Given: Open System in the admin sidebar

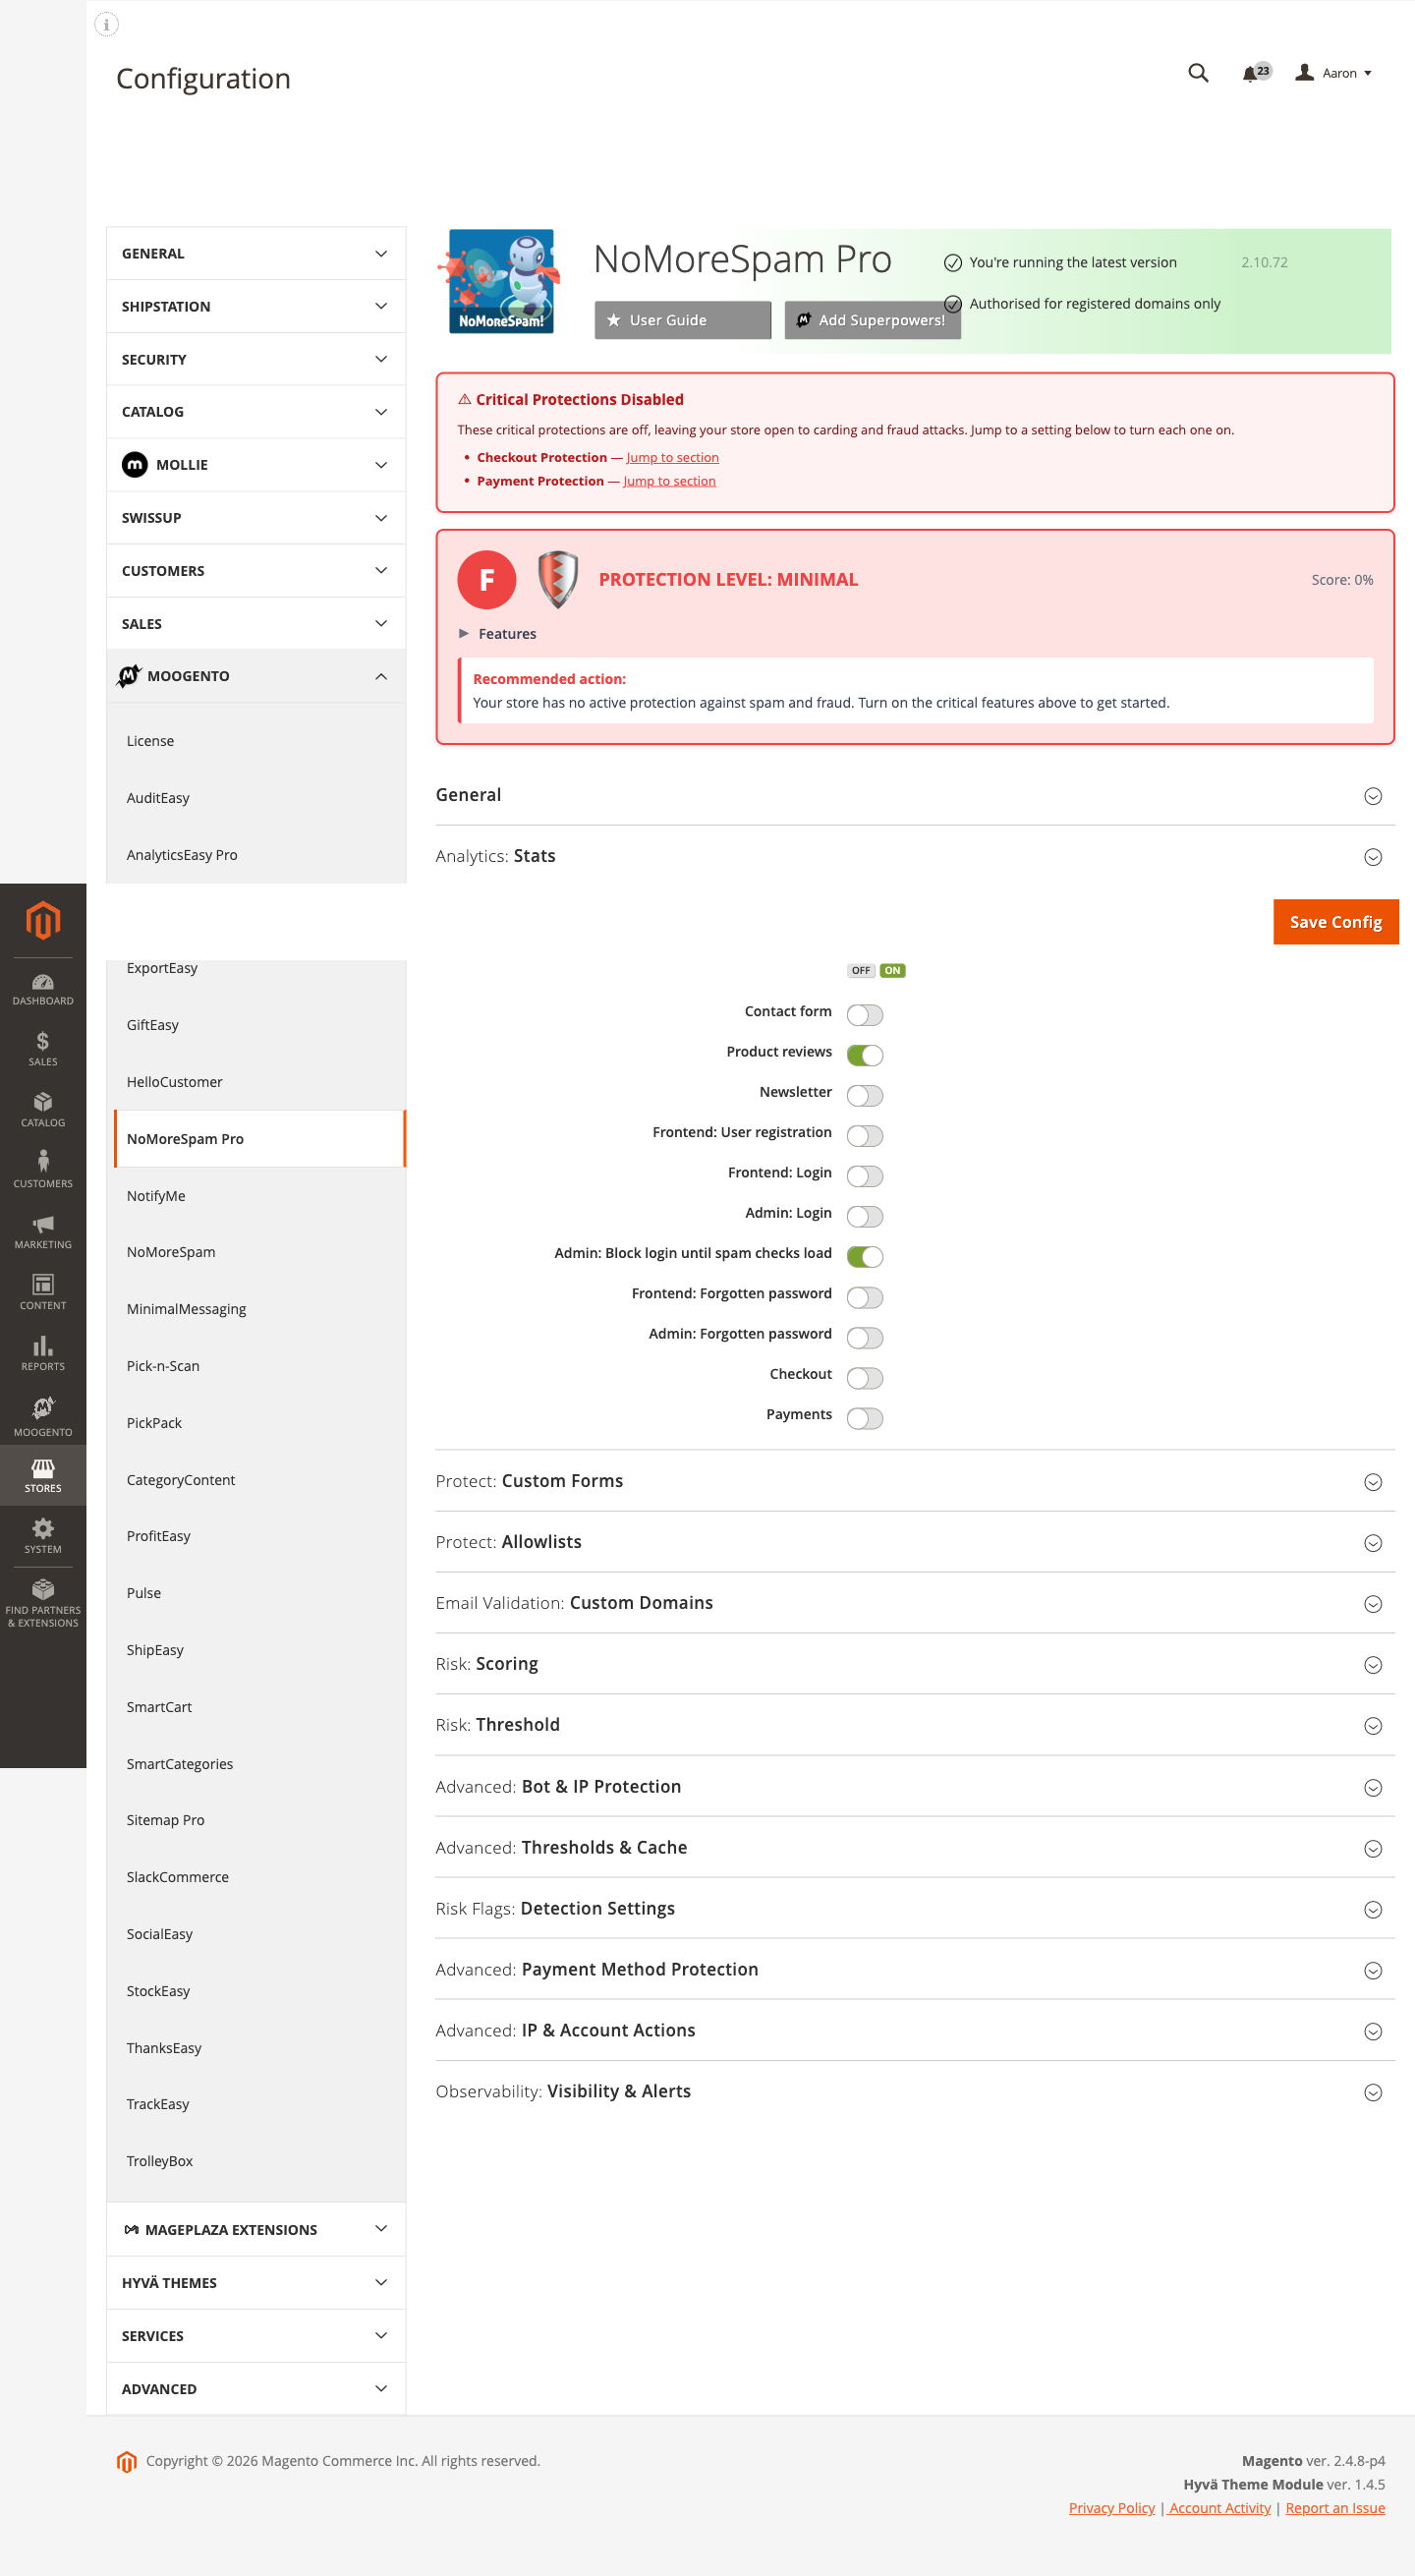Looking at the screenshot, I should [x=43, y=1537].
